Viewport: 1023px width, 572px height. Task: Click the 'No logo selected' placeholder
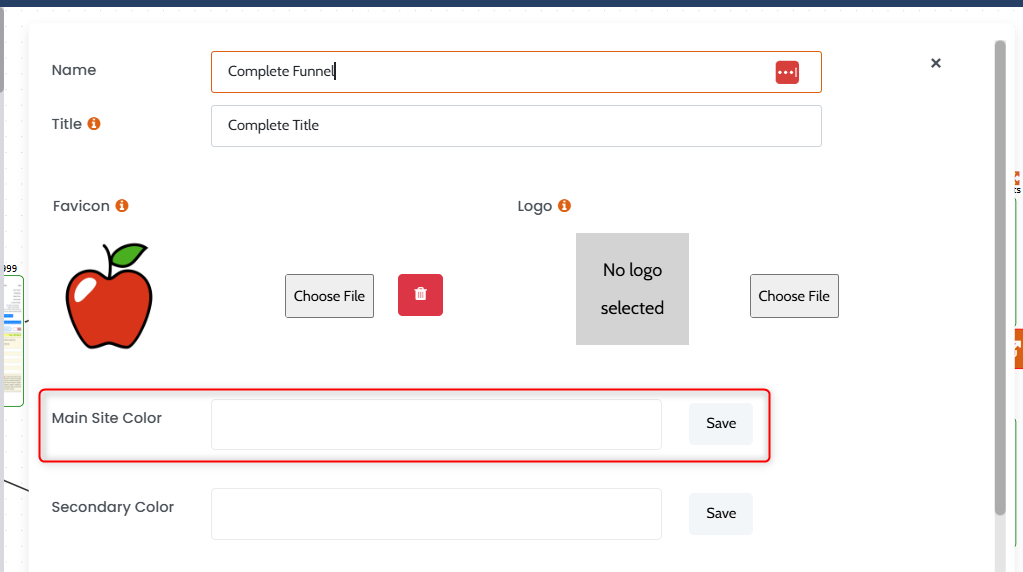tap(632, 289)
